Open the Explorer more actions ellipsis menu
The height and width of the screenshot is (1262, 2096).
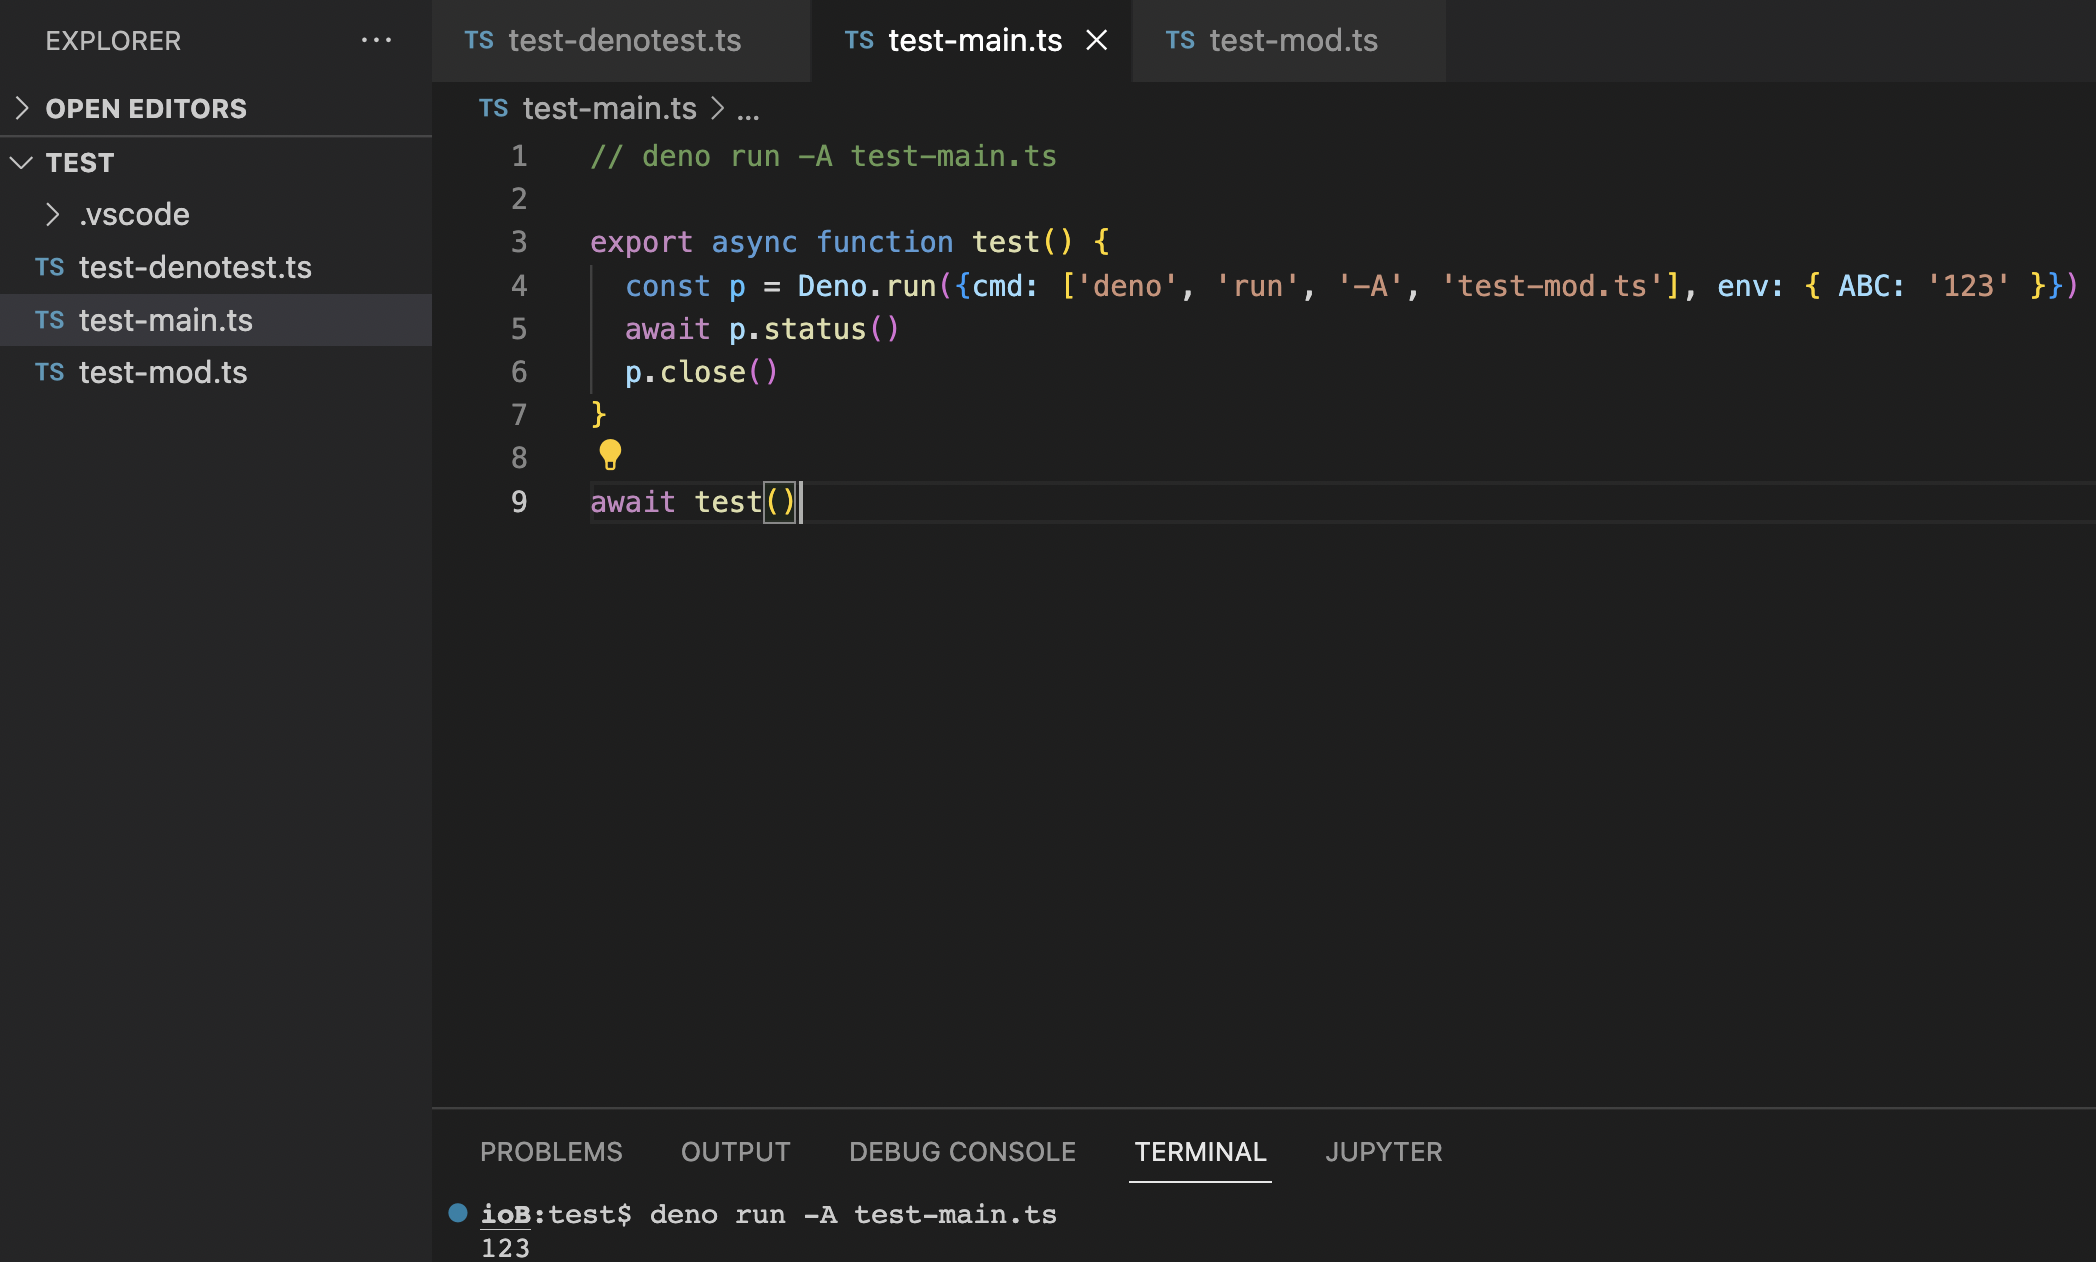tap(376, 40)
